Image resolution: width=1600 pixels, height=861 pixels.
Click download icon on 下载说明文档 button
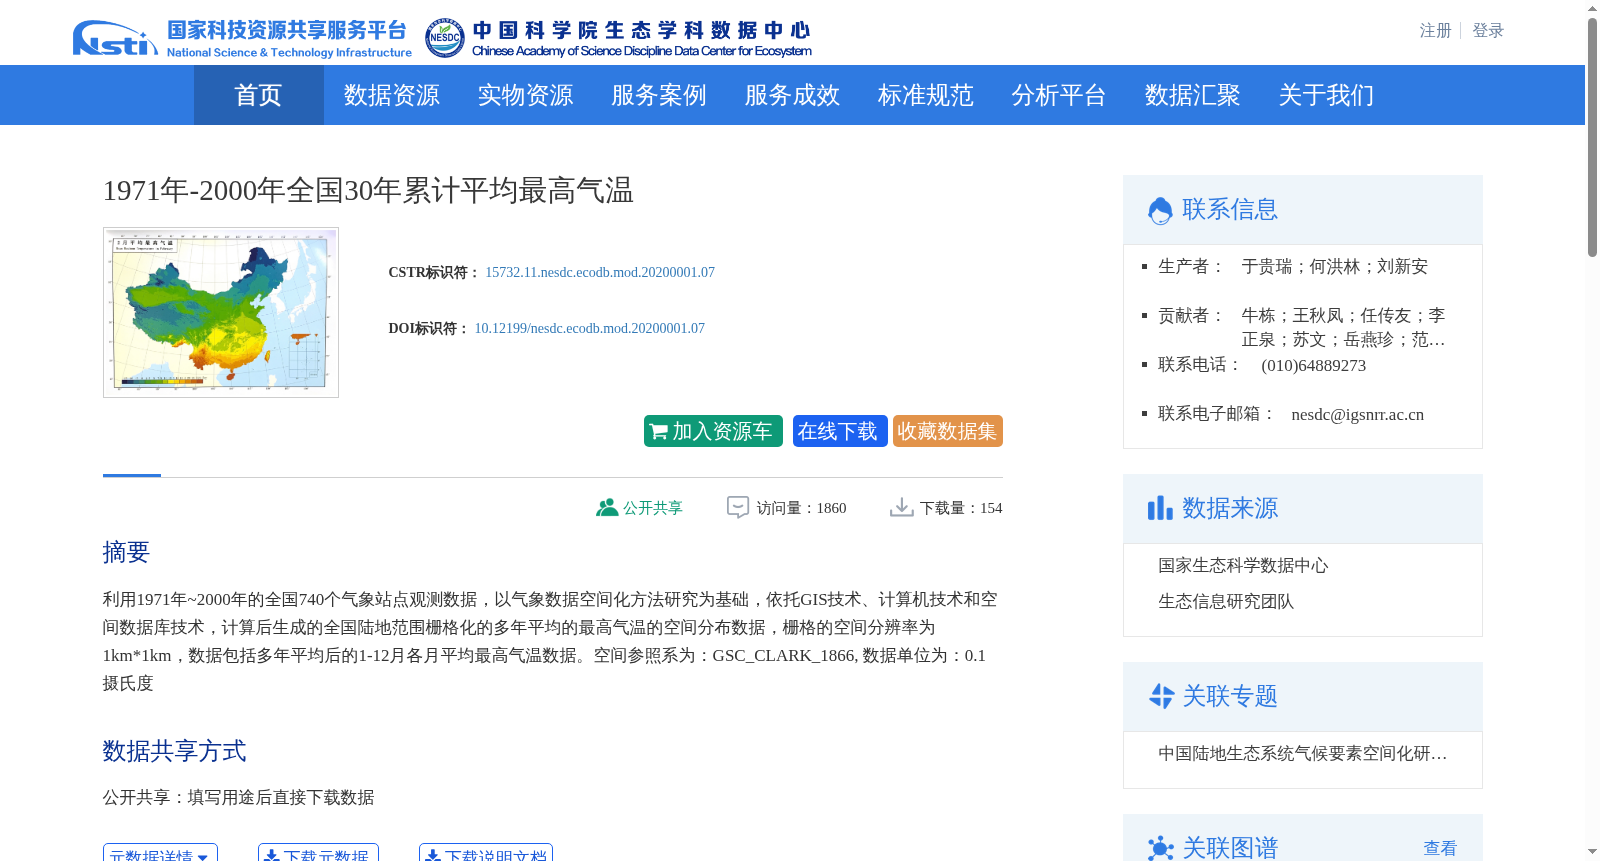(433, 857)
